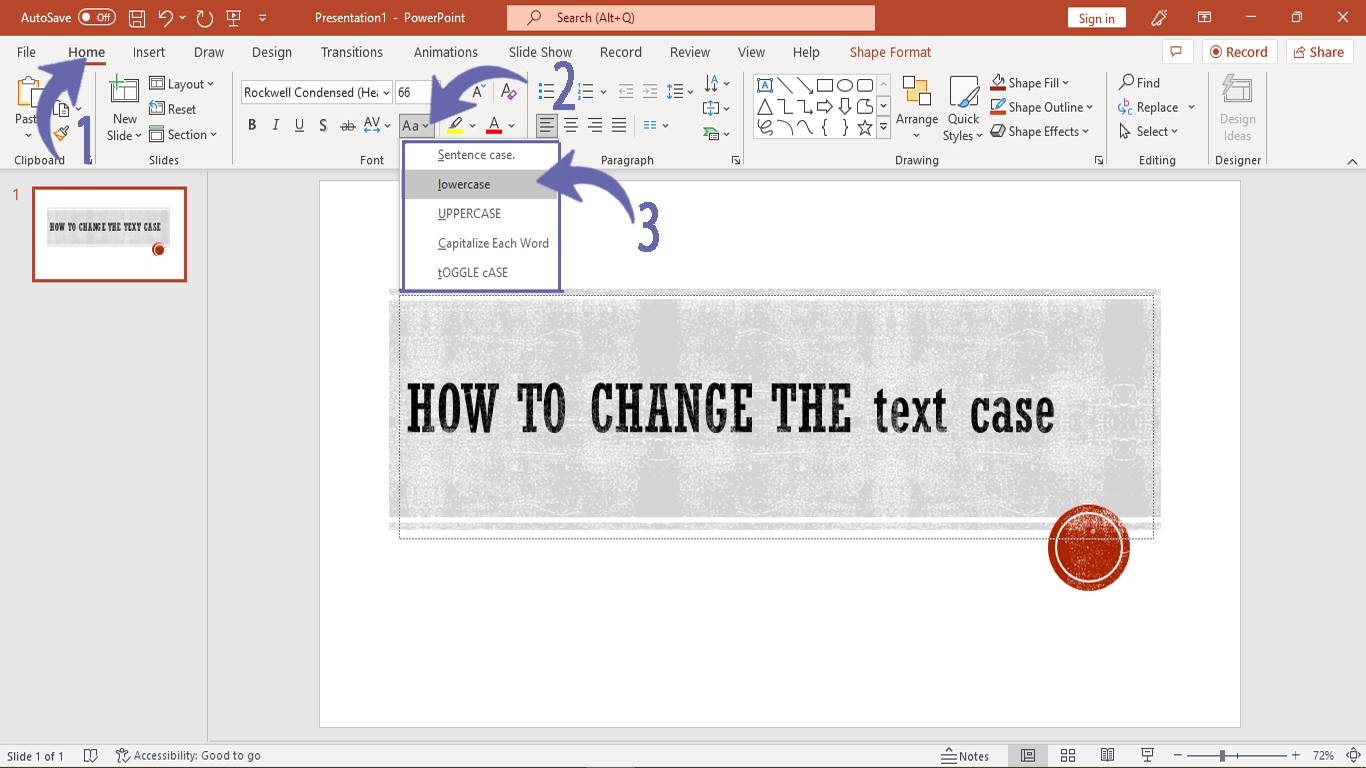Click the Record button

click(1240, 52)
